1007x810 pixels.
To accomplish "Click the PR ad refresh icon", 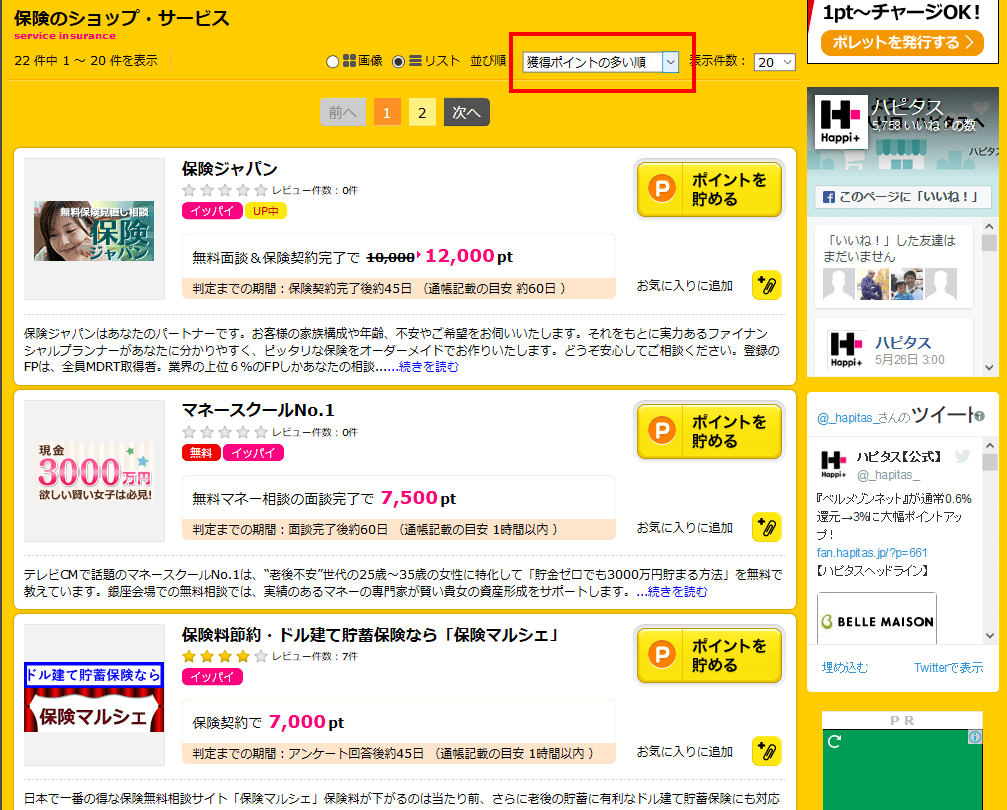I will pyautogui.click(x=834, y=742).
